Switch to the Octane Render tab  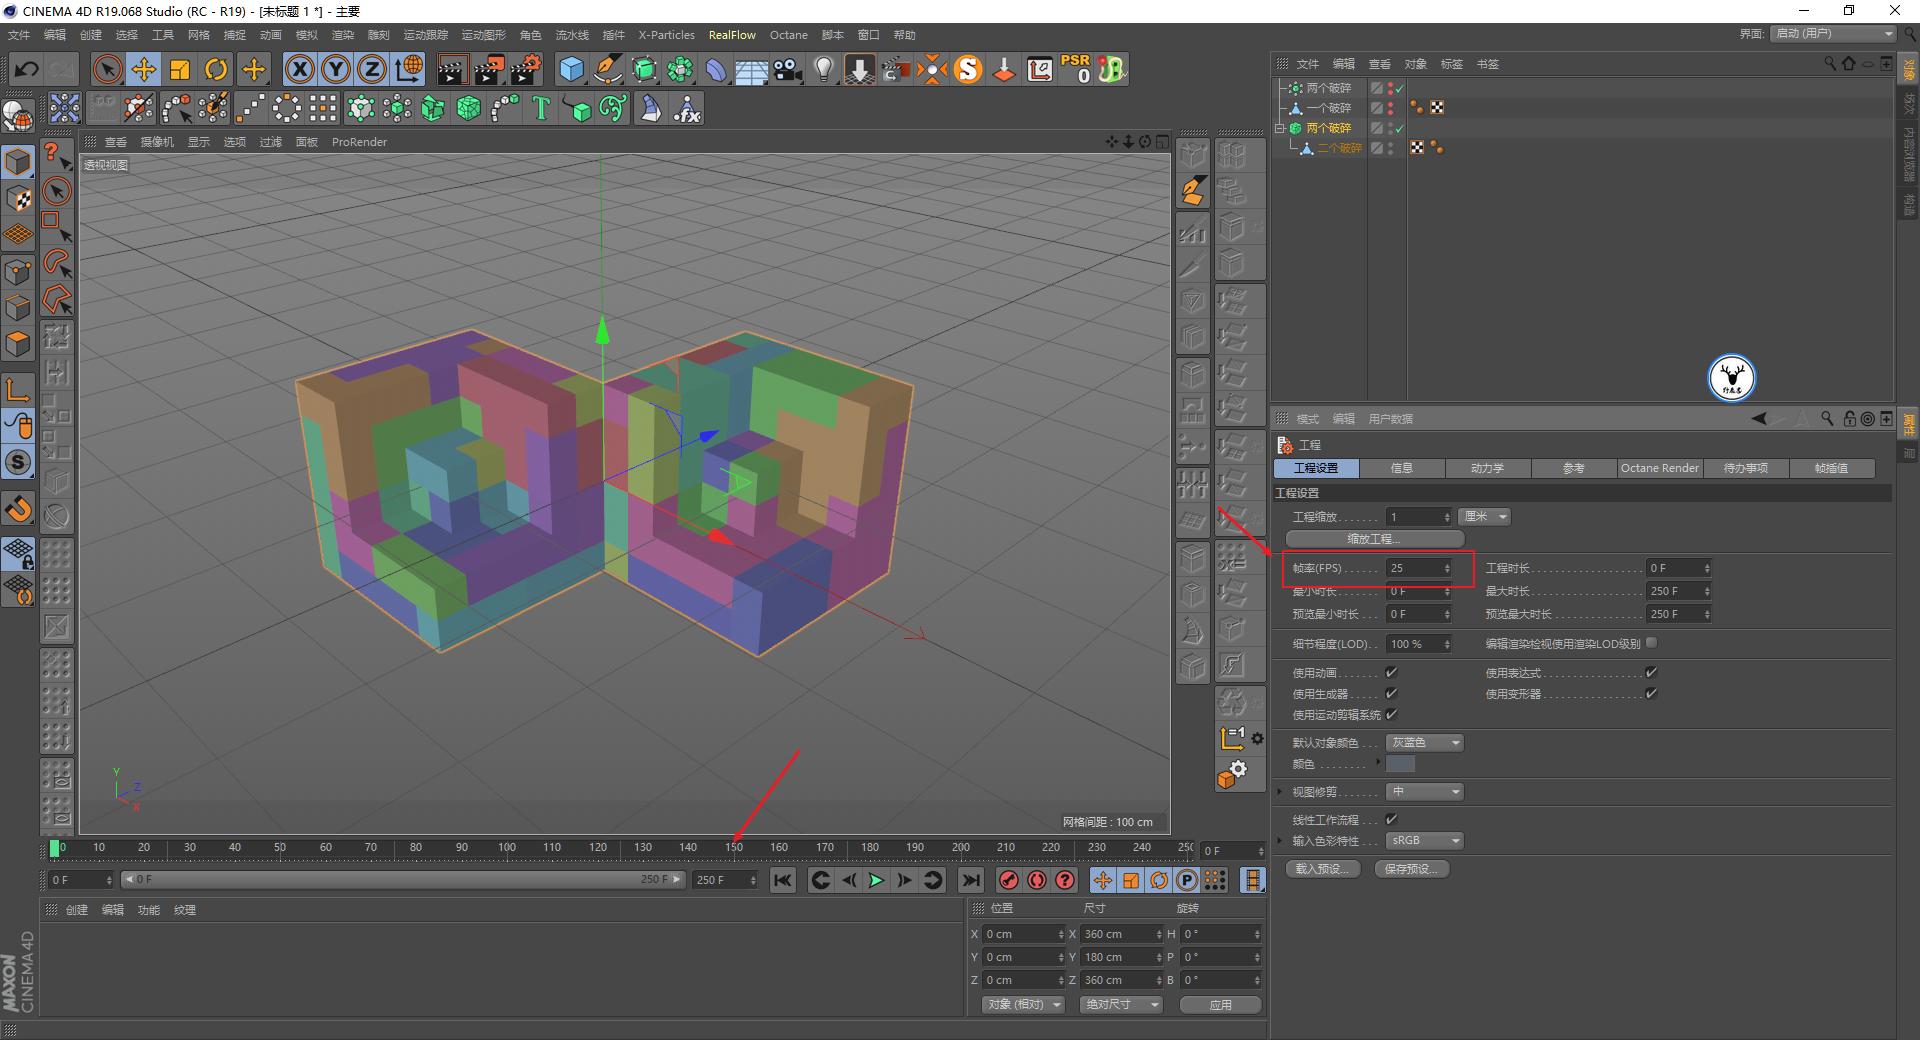pos(1659,467)
